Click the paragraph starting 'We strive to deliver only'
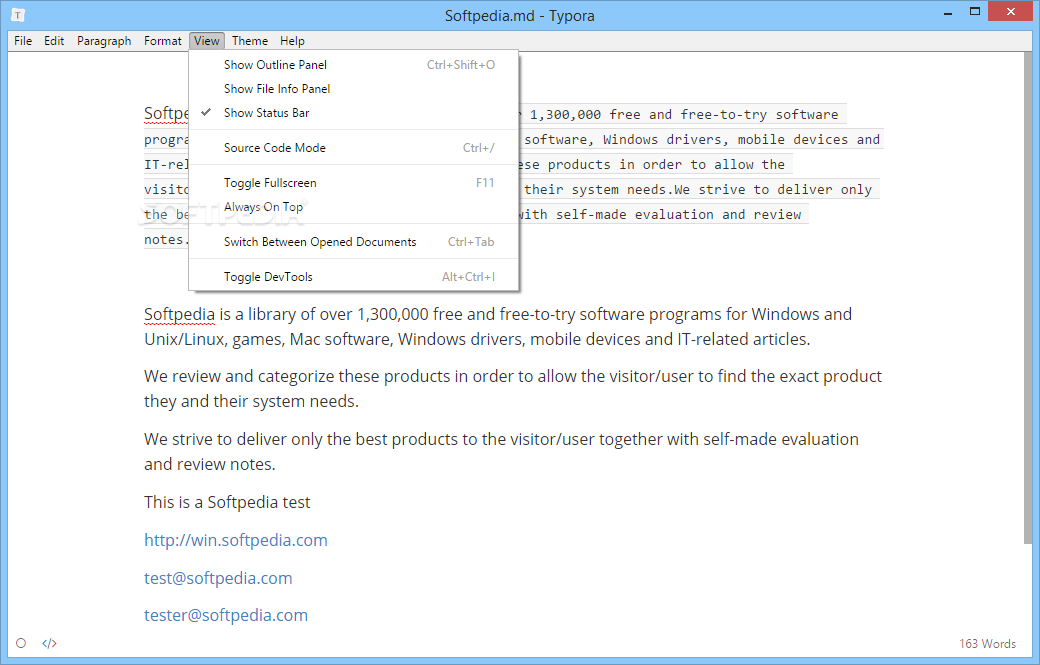Viewport: 1040px width, 665px height. (501, 452)
